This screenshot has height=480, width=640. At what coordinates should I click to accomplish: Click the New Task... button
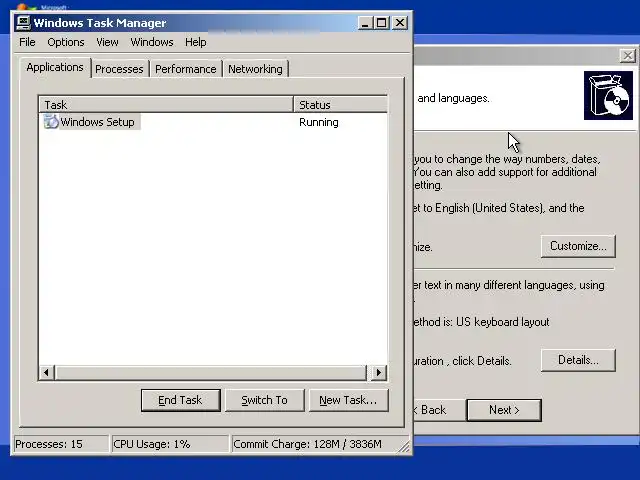click(x=349, y=400)
